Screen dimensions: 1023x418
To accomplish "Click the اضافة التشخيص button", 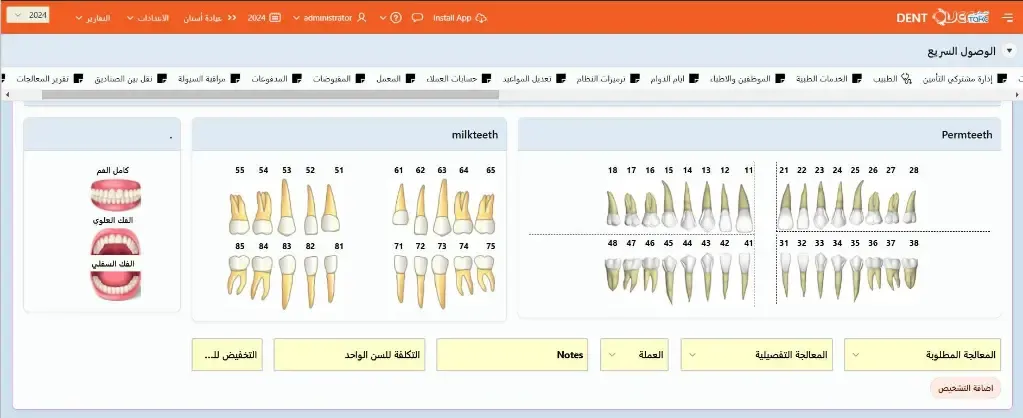I will click(x=965, y=389).
